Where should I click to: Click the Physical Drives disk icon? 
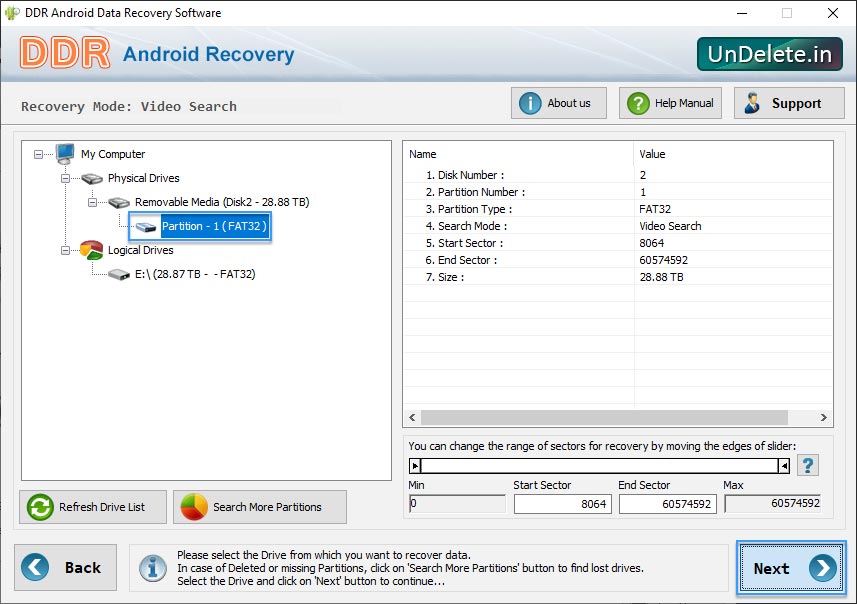[x=92, y=179]
